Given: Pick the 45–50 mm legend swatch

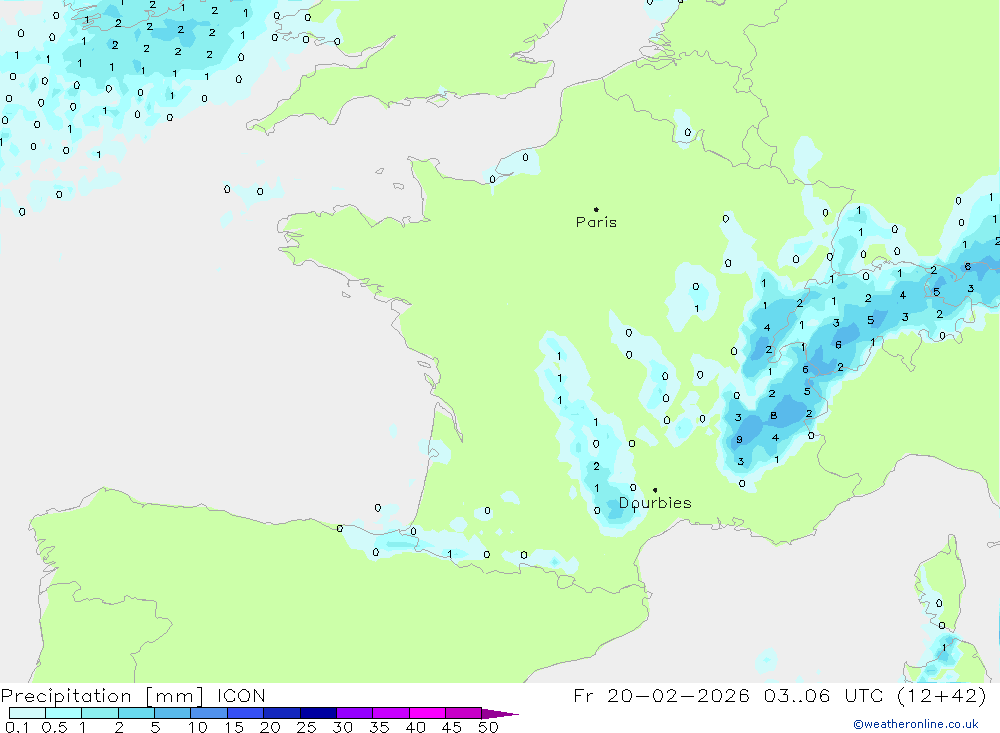Looking at the screenshot, I should point(463,713).
